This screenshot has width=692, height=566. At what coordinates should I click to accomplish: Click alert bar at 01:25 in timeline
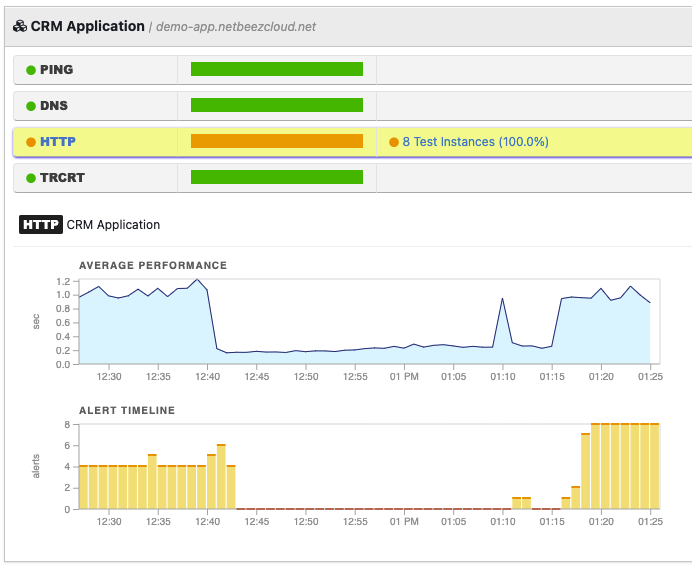[654, 466]
